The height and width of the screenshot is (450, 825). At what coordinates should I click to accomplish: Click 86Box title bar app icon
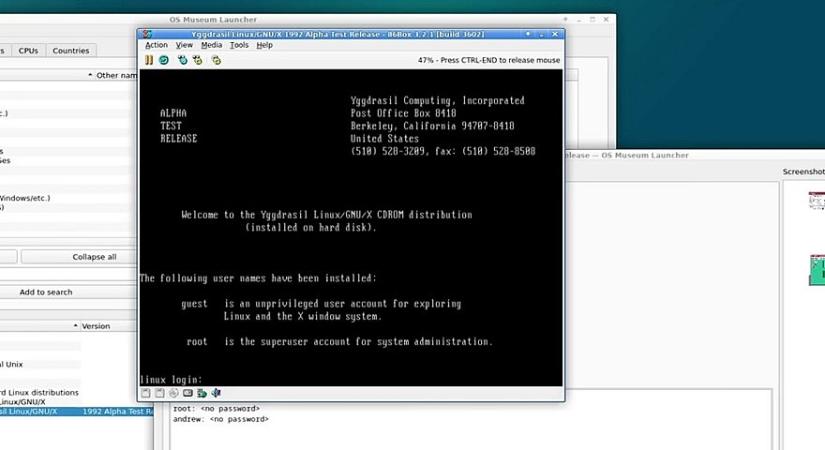tap(147, 34)
